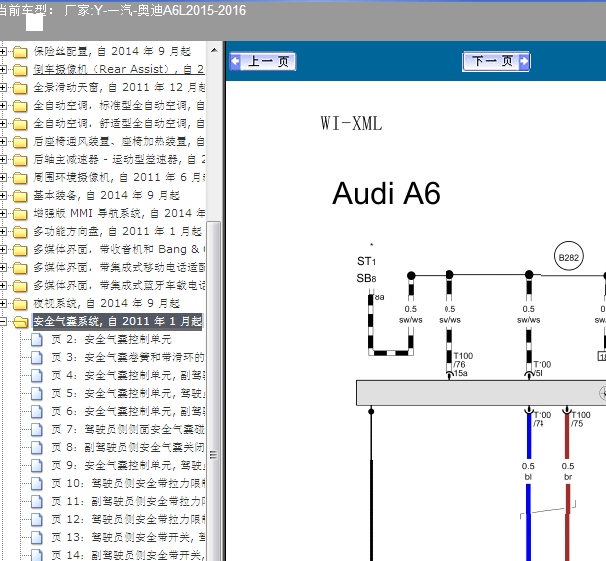Collapse the 安全气囊系统 tree node
The width and height of the screenshot is (606, 561).
coord(3,321)
